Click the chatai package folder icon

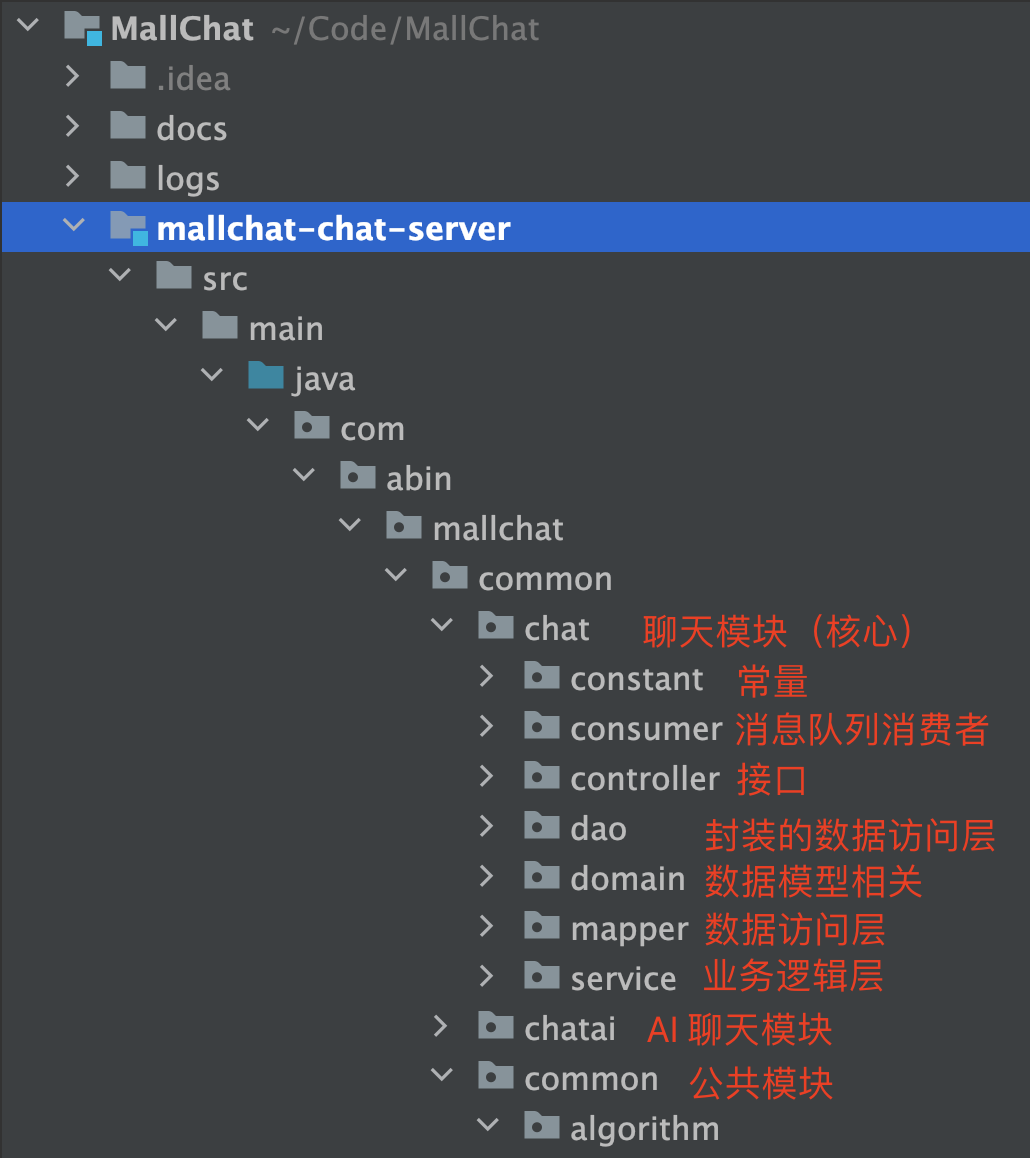click(x=495, y=1026)
